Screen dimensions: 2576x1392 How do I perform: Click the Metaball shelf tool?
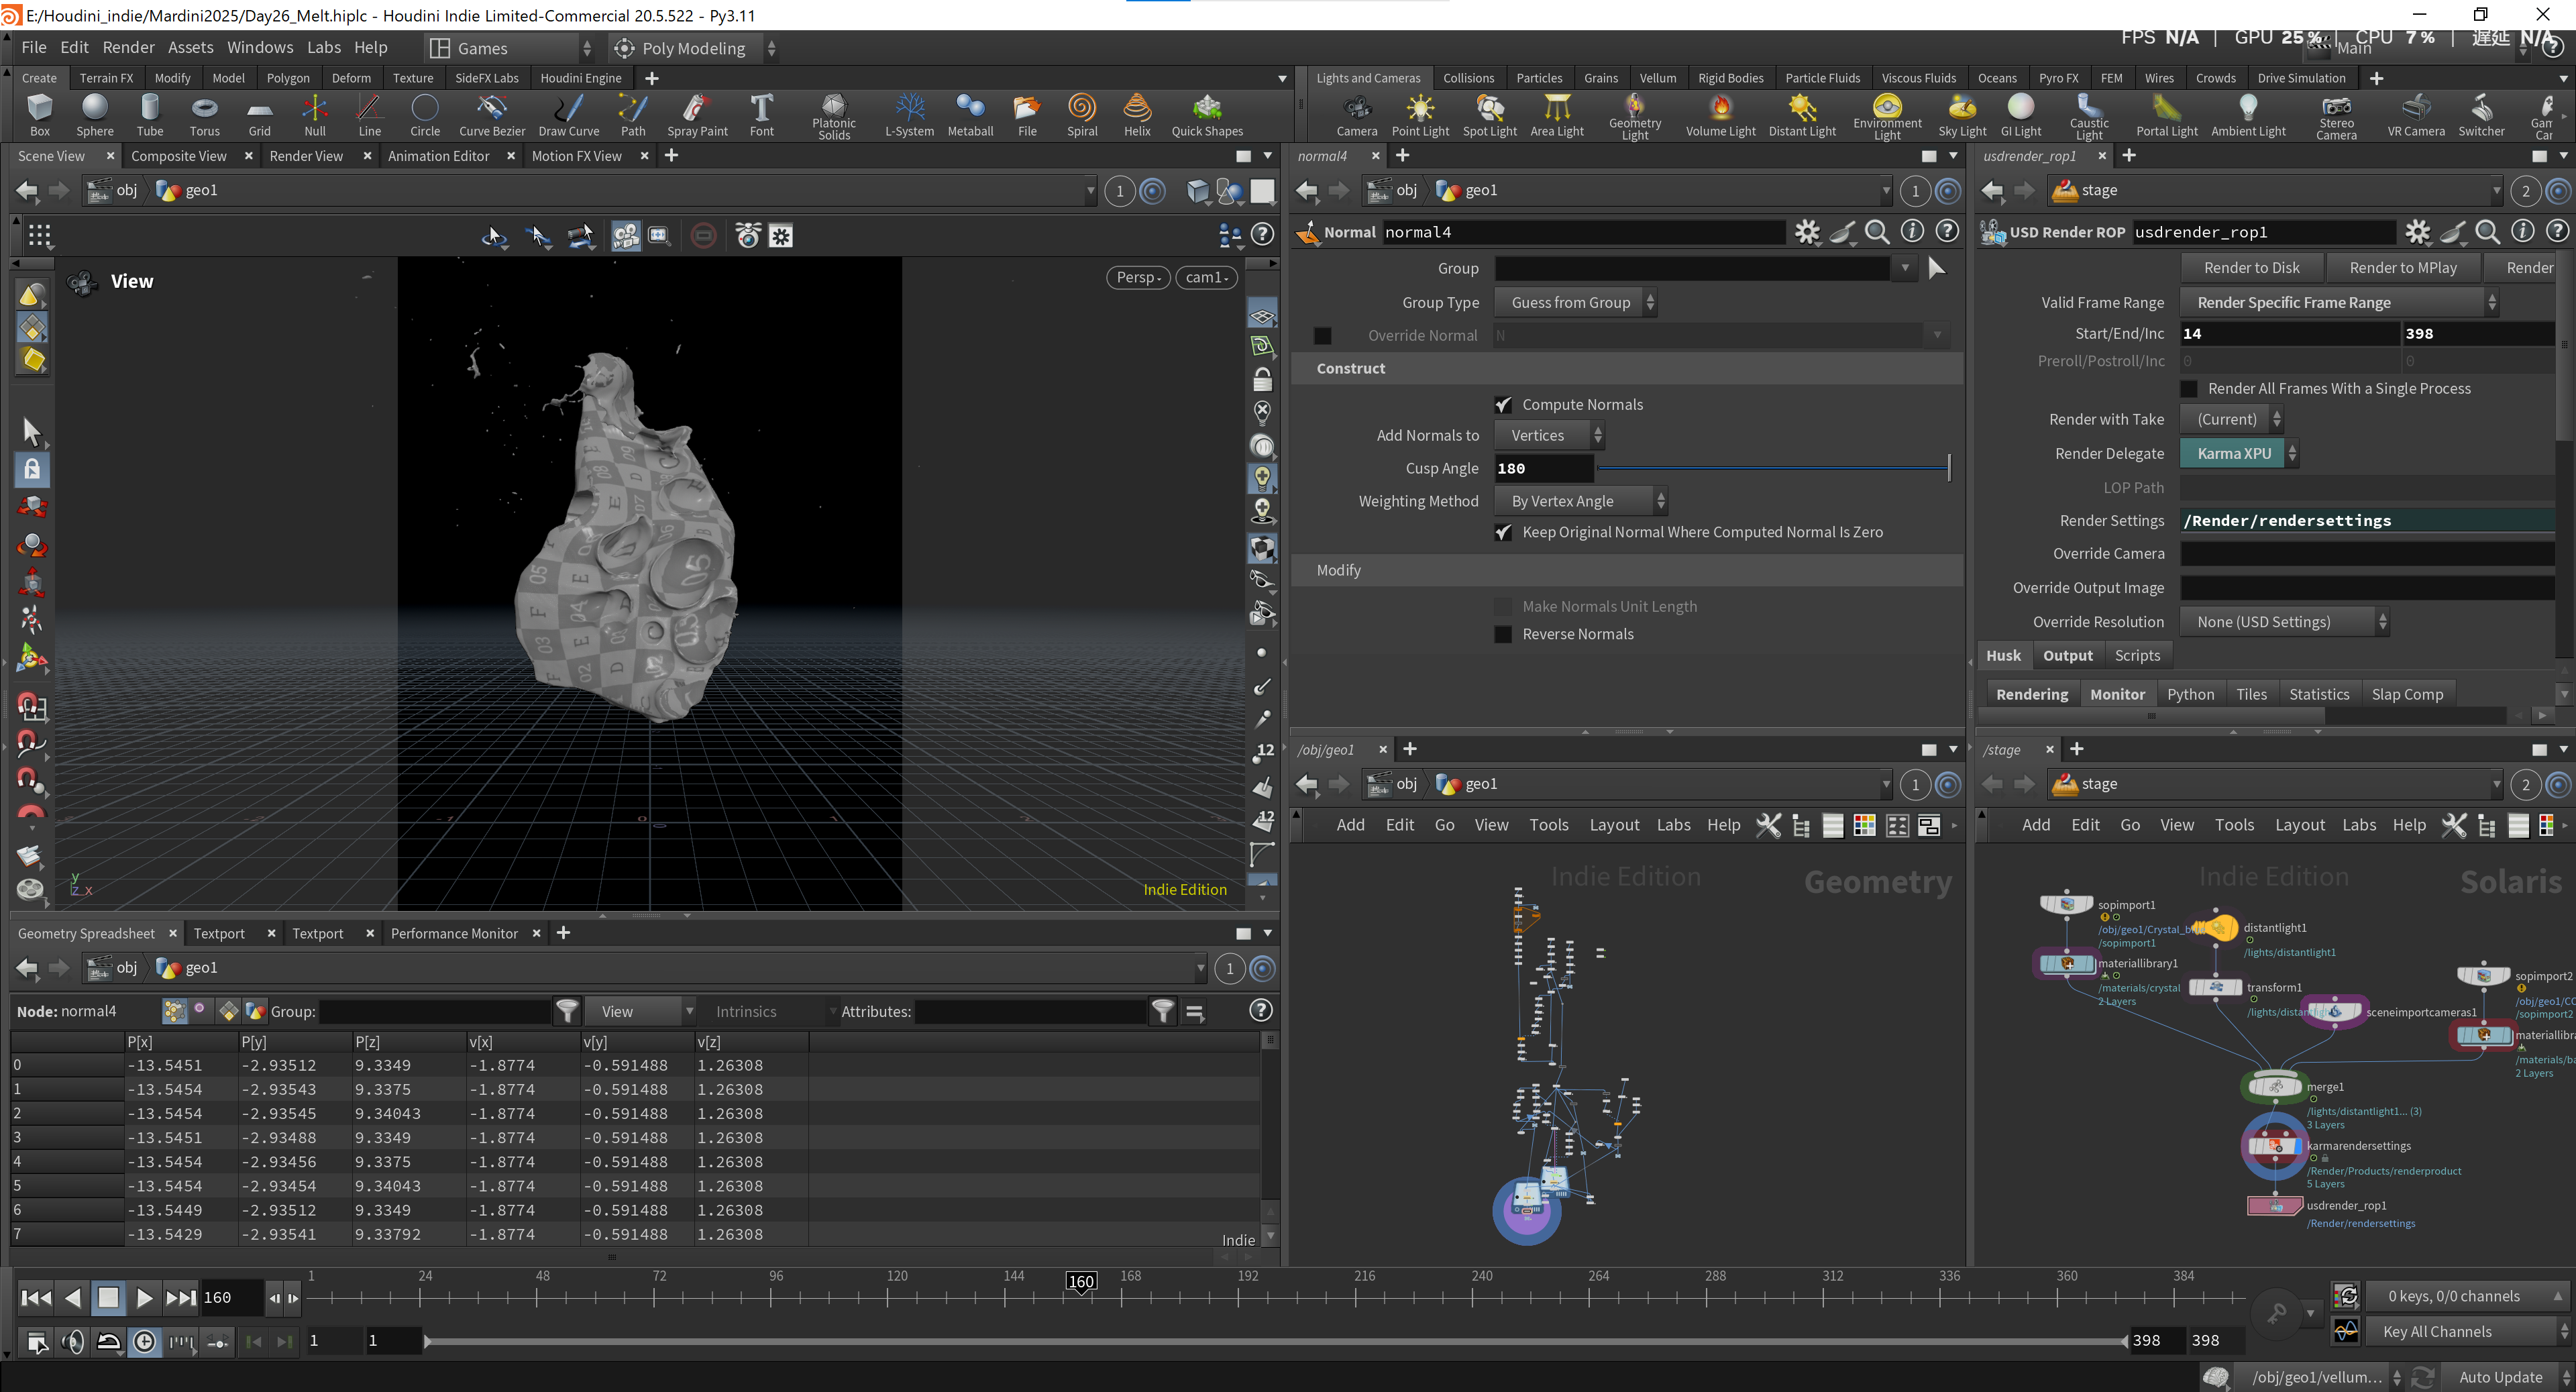point(970,115)
